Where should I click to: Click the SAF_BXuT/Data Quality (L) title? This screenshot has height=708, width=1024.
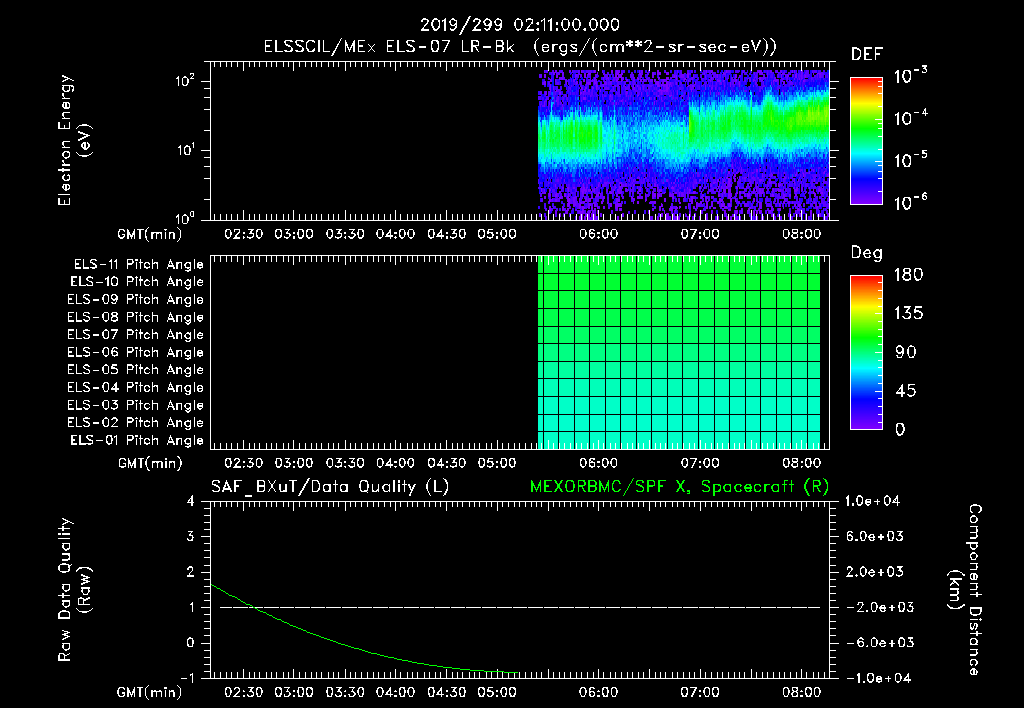coord(330,487)
